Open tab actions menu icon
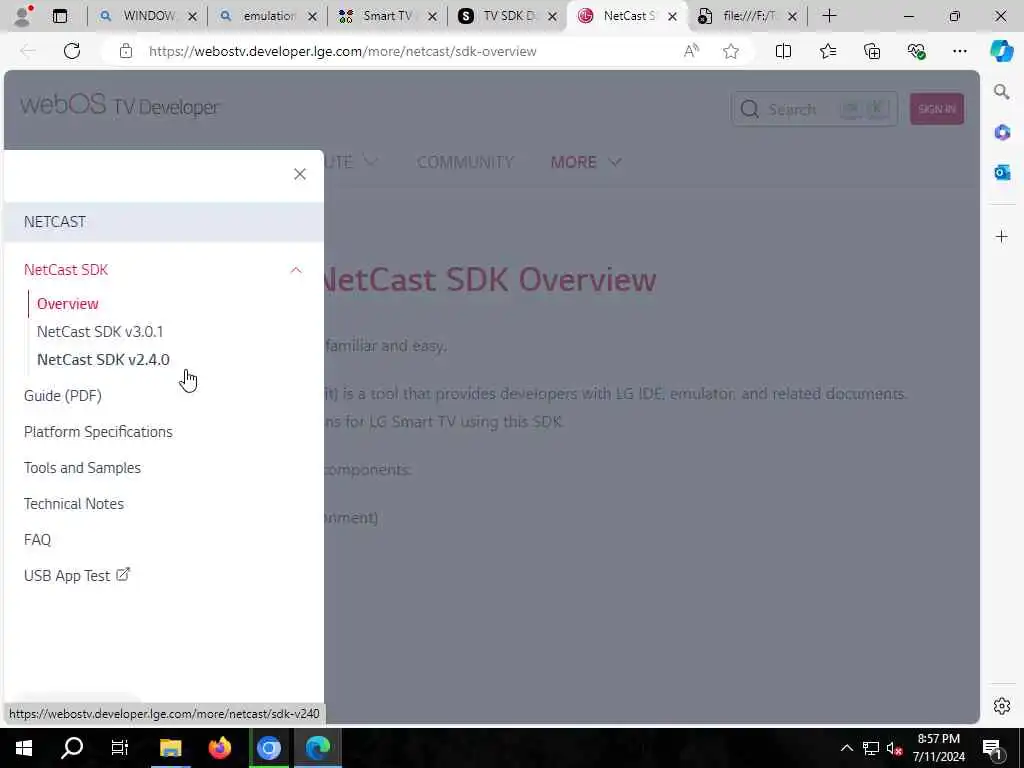1024x768 pixels. pos(60,16)
